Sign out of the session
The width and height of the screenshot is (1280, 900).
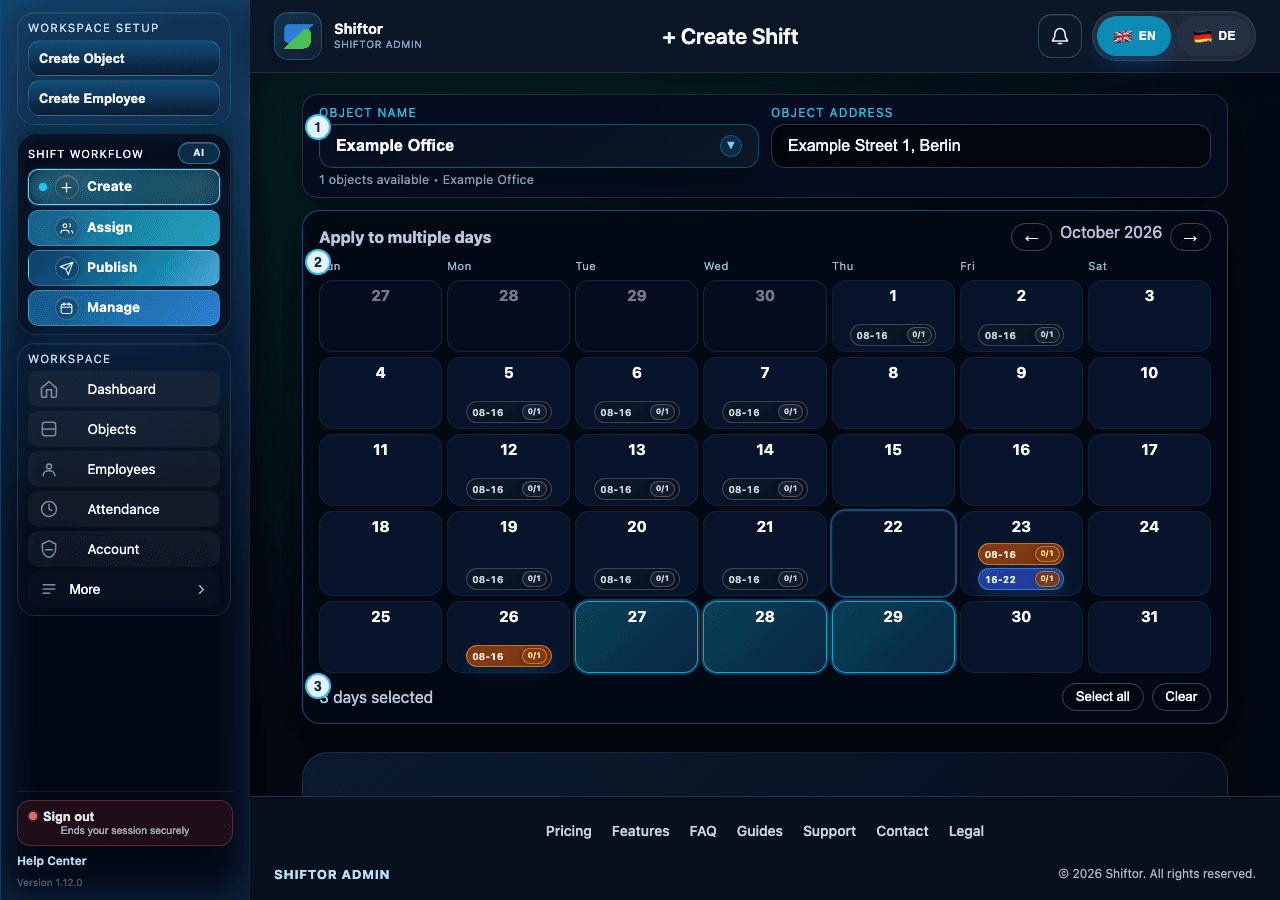click(x=125, y=823)
